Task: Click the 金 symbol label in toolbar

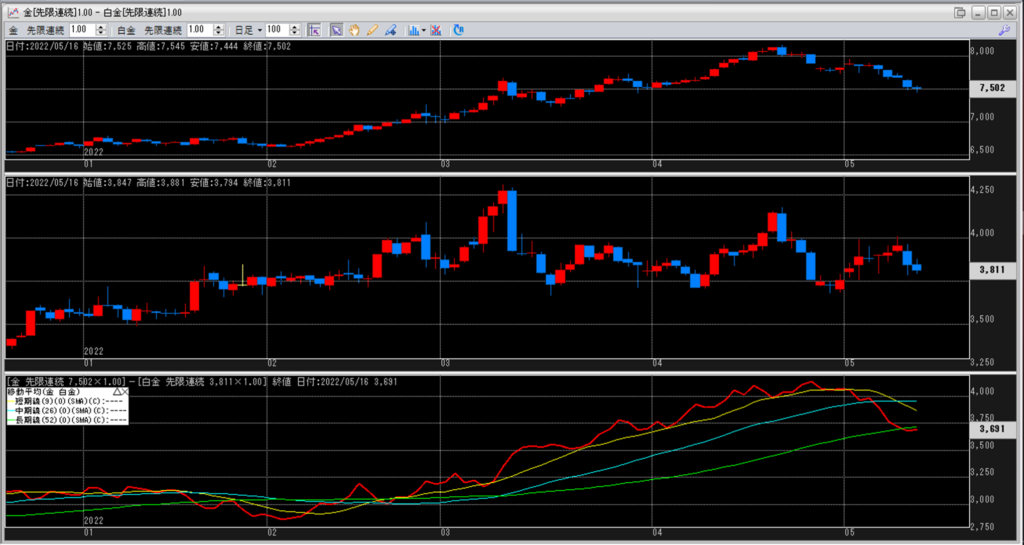Action: click(14, 31)
